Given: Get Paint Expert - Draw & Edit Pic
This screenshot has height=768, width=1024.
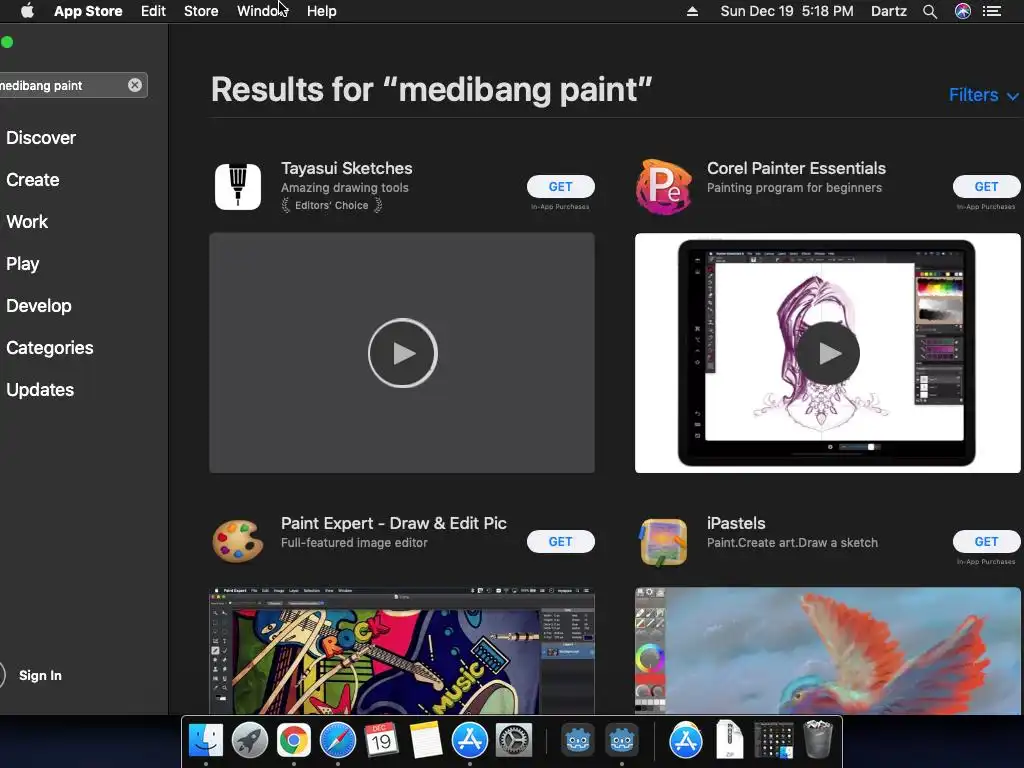Looking at the screenshot, I should 560,541.
